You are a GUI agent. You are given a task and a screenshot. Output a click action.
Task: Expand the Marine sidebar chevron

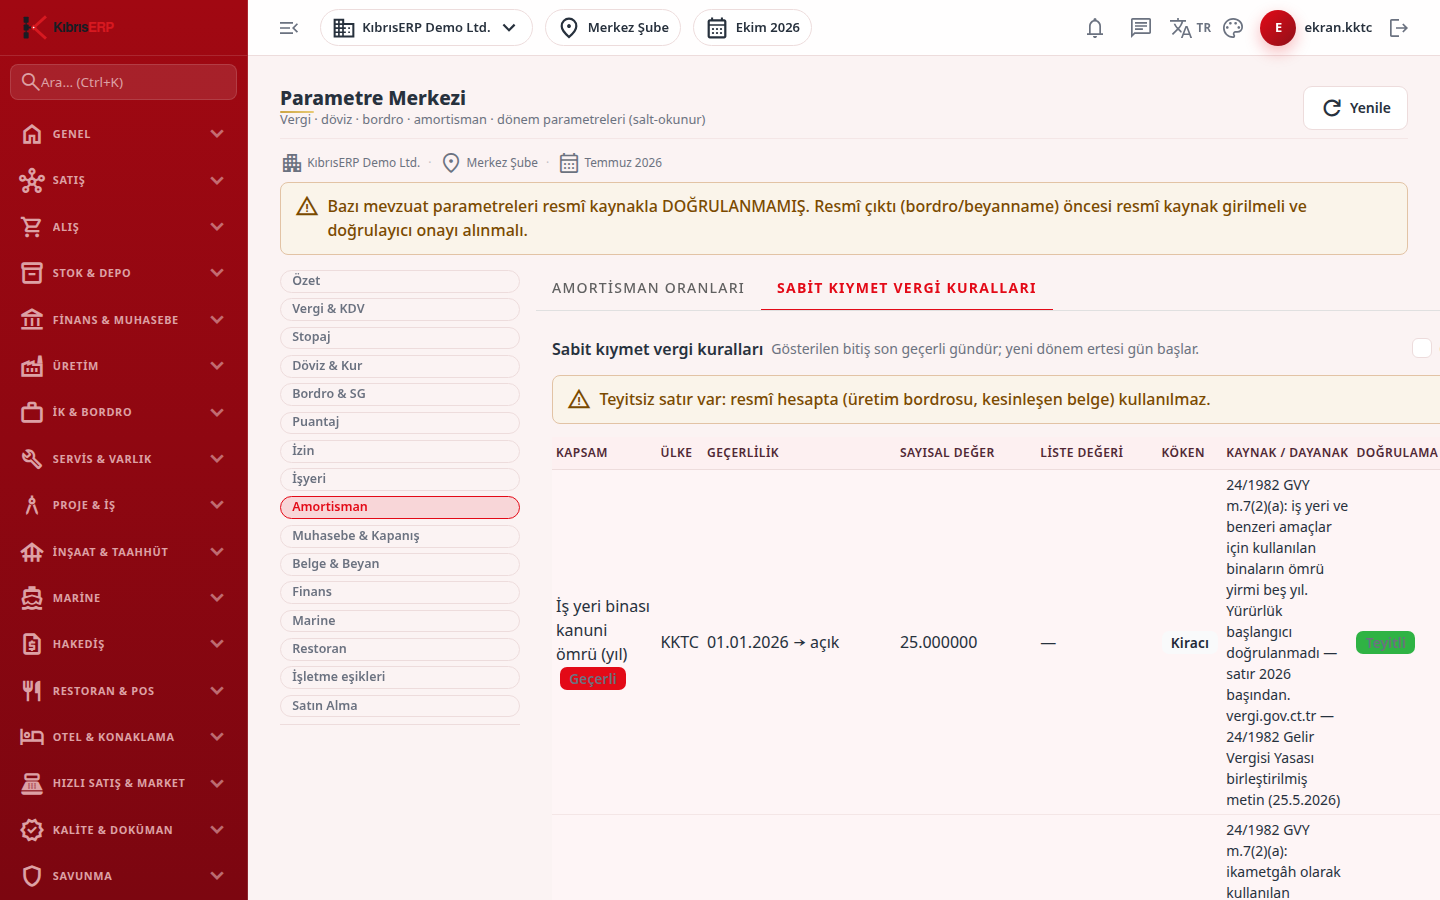pyautogui.click(x=217, y=598)
